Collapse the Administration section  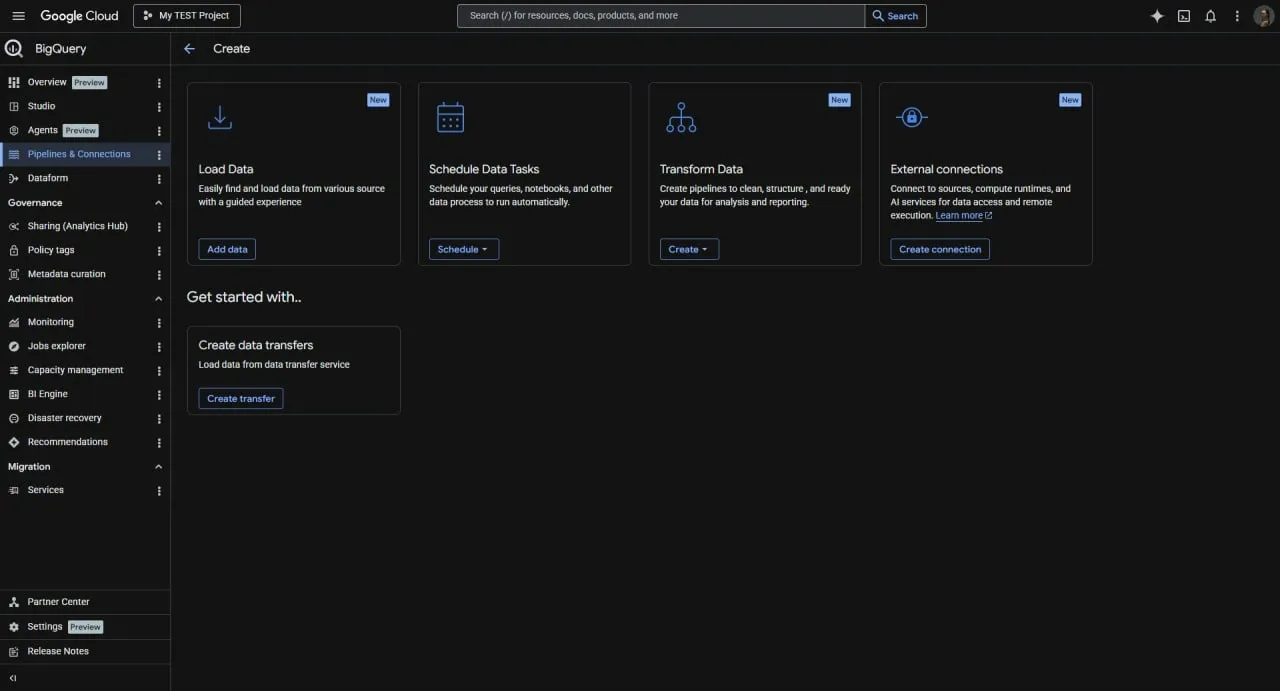pyautogui.click(x=158, y=299)
